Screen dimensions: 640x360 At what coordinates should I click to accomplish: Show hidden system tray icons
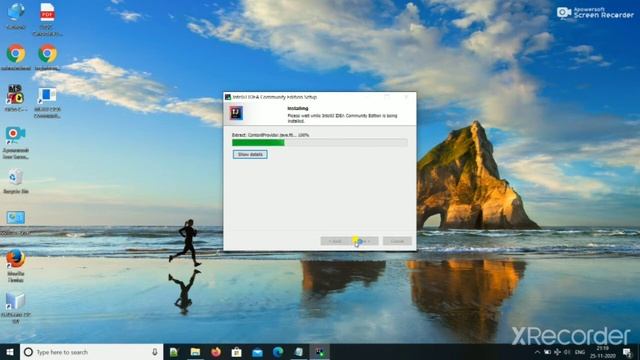[537, 352]
